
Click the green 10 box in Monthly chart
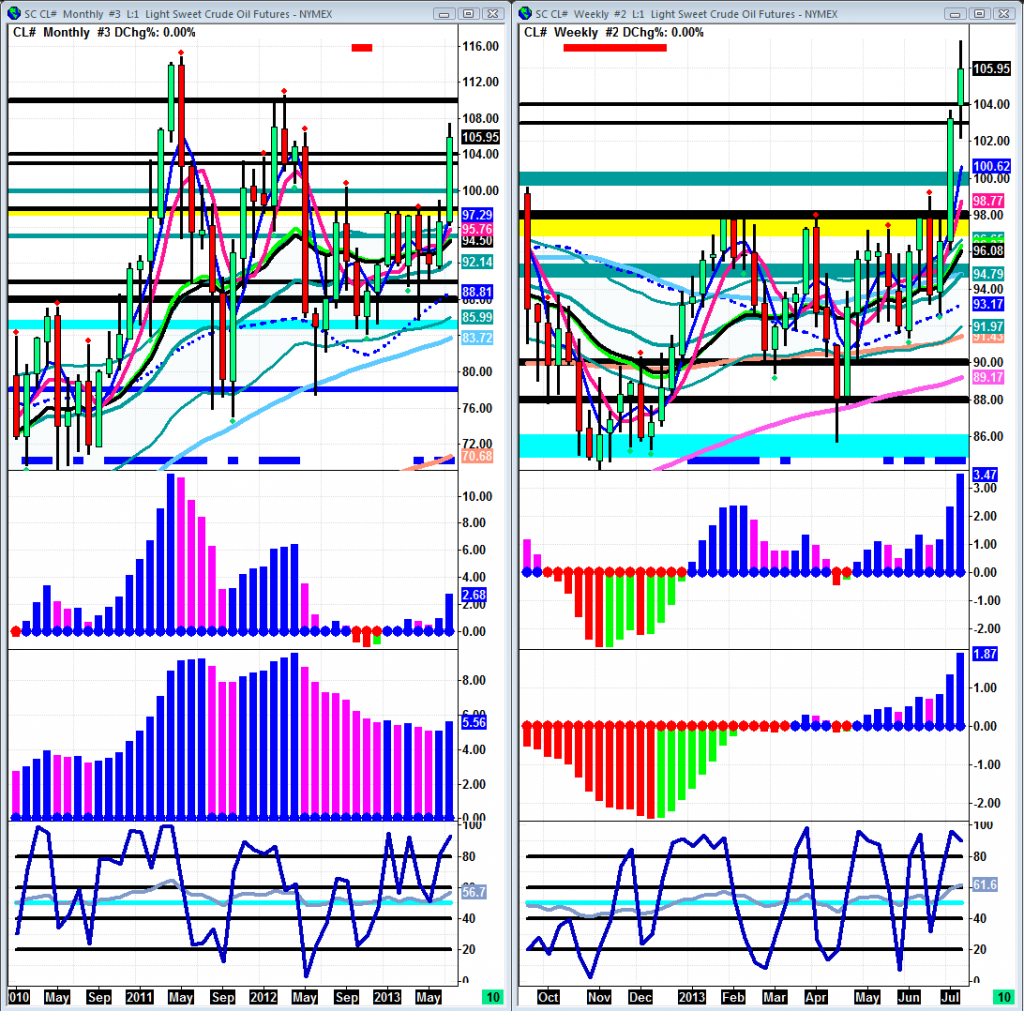pos(493,997)
